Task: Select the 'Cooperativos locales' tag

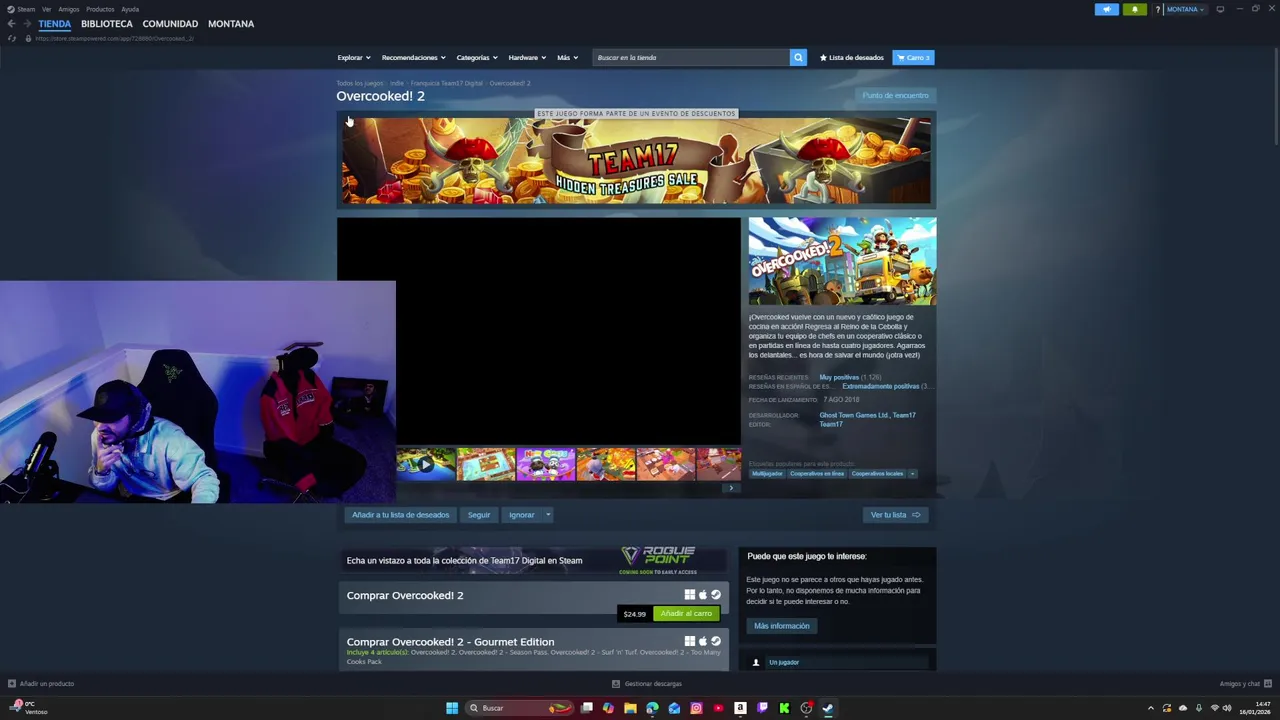Action: pos(877,474)
